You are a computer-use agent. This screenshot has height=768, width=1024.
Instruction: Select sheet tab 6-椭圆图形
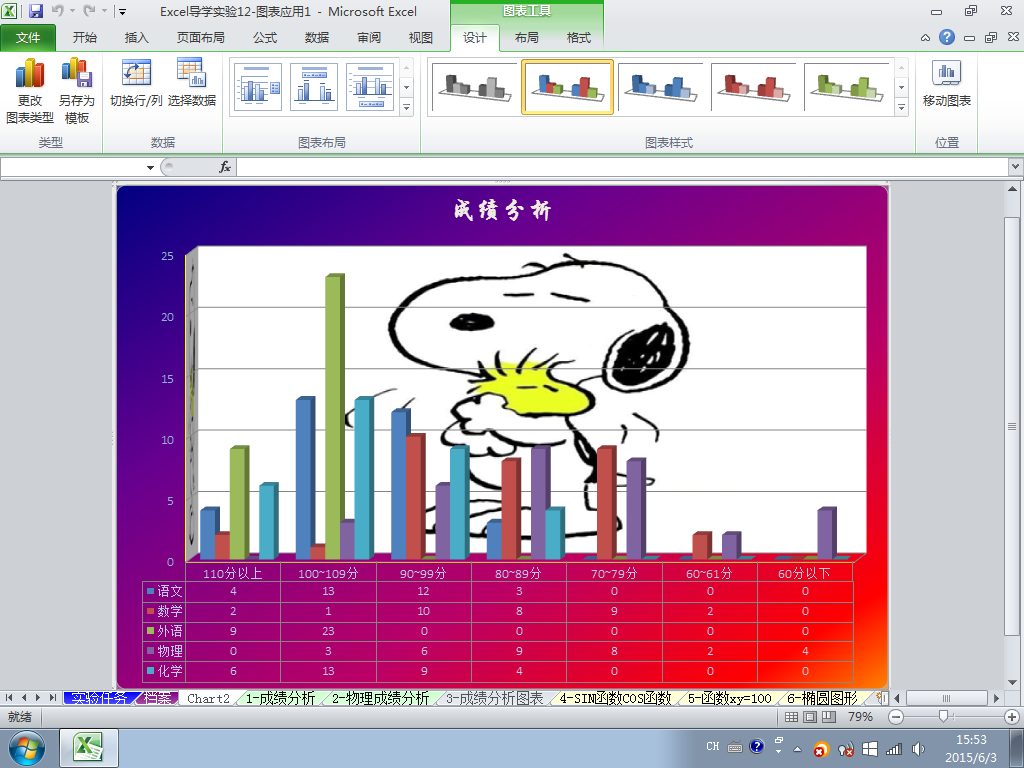[822, 698]
